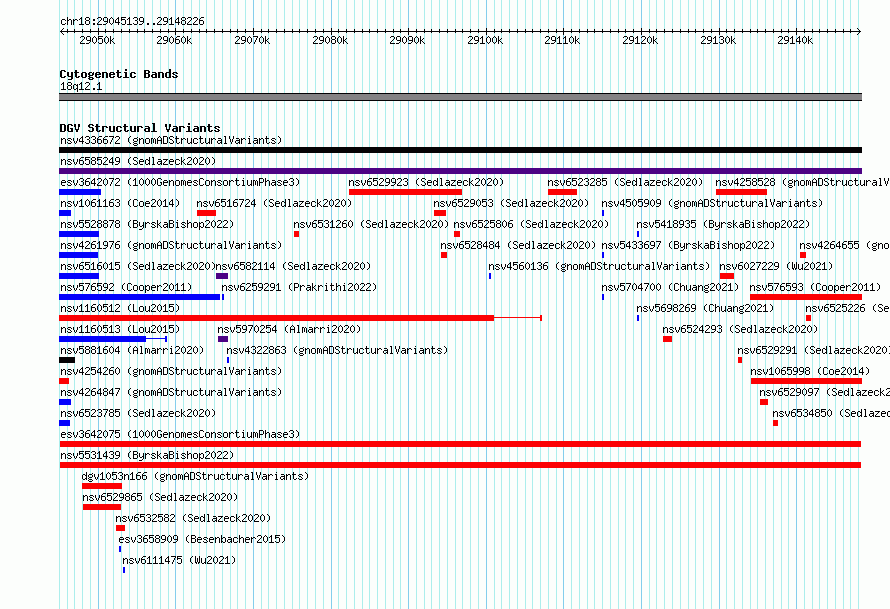Open nsv6524293 (Sedlazeck2020) label
This screenshot has height=609, width=890.
pyautogui.click(x=740, y=329)
